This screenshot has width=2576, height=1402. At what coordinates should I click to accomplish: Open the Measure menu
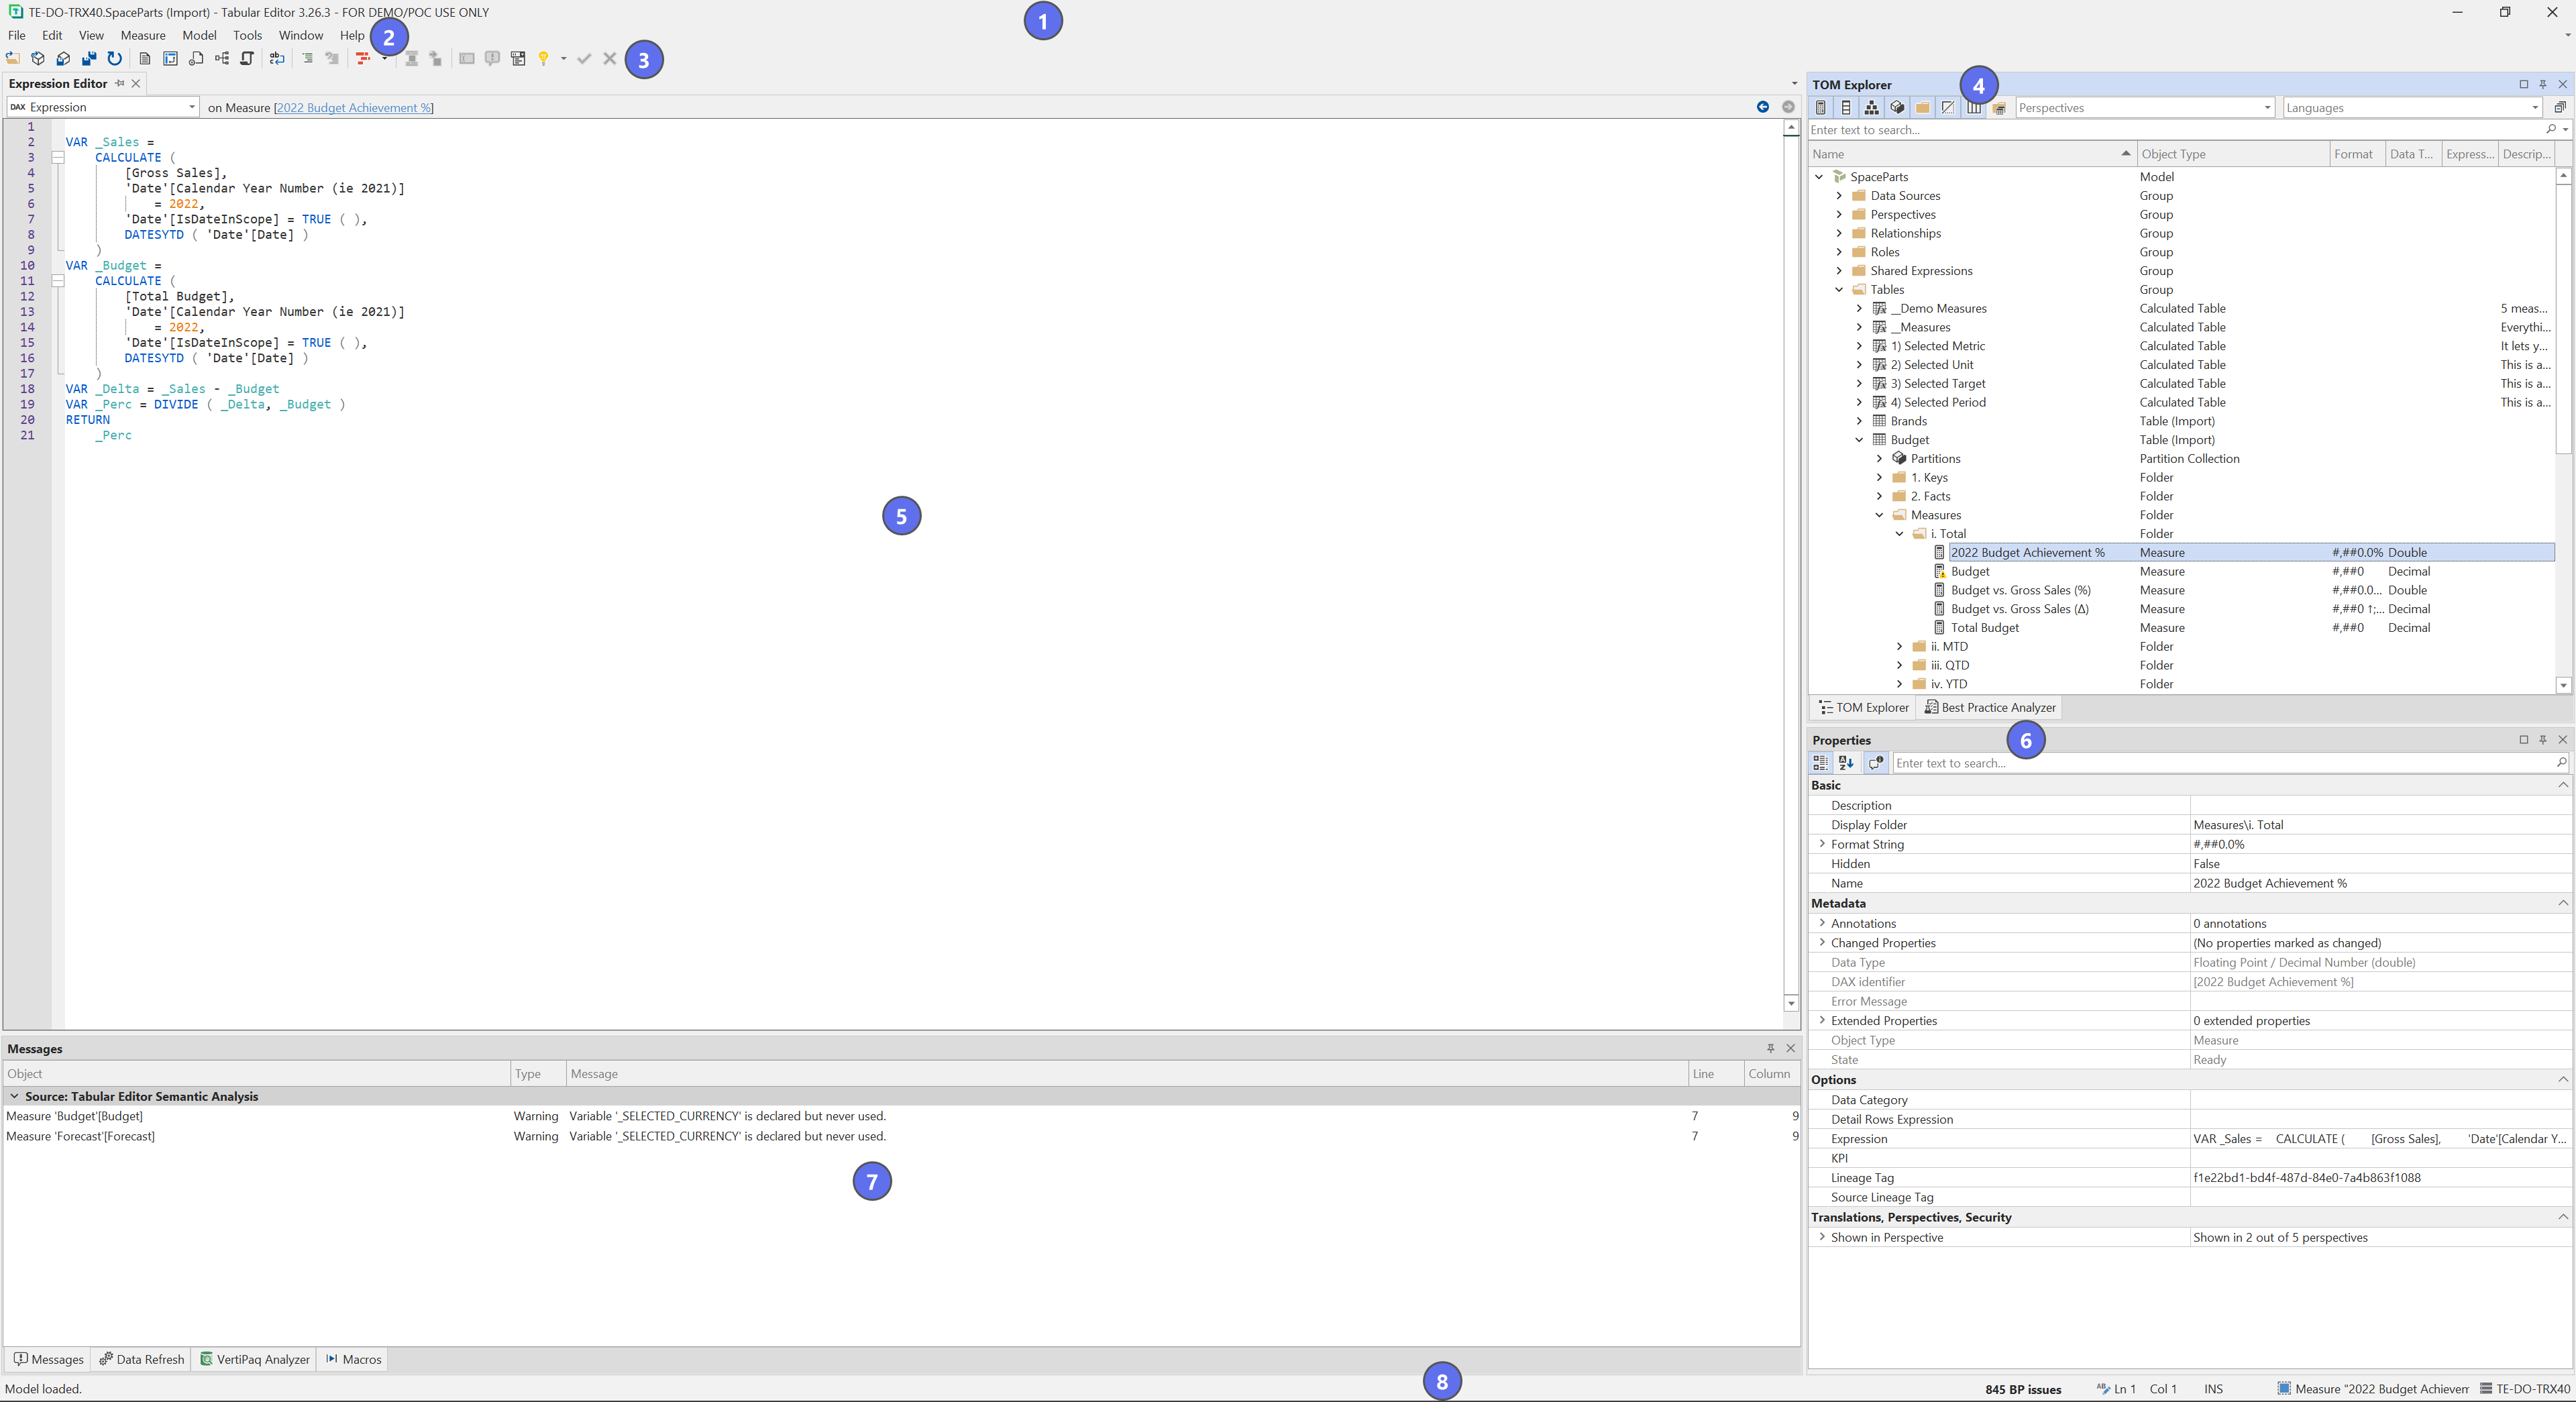(x=143, y=35)
